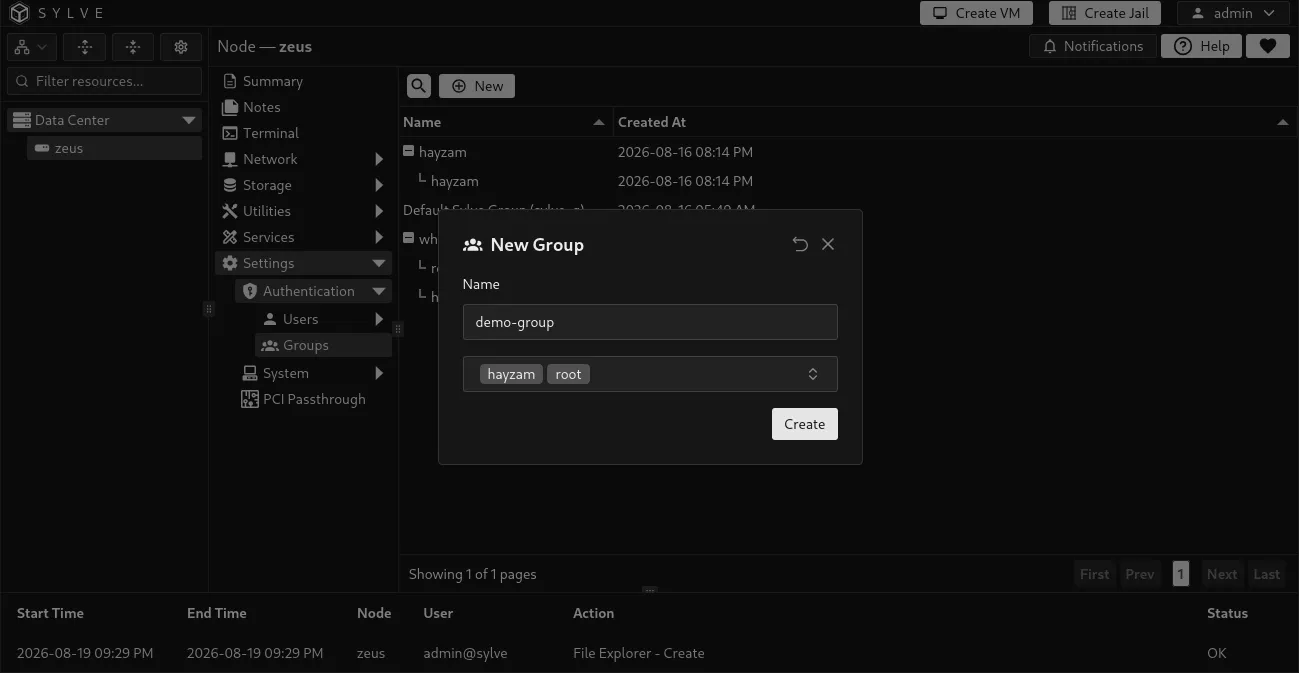Click the Next pagination button
This screenshot has height=673, width=1299.
(x=1221, y=574)
